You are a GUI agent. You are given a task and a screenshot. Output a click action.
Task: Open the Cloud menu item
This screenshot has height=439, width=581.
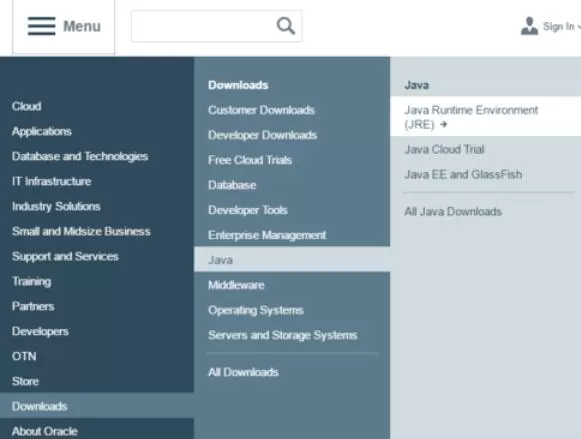[x=26, y=106]
